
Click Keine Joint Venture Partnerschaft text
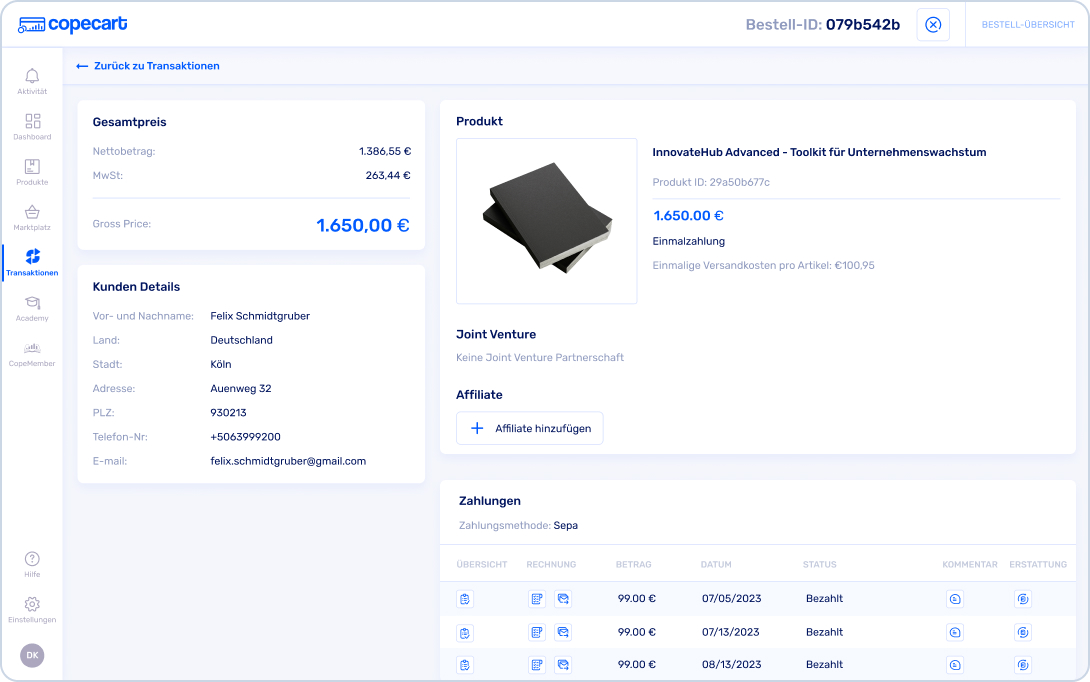[539, 357]
